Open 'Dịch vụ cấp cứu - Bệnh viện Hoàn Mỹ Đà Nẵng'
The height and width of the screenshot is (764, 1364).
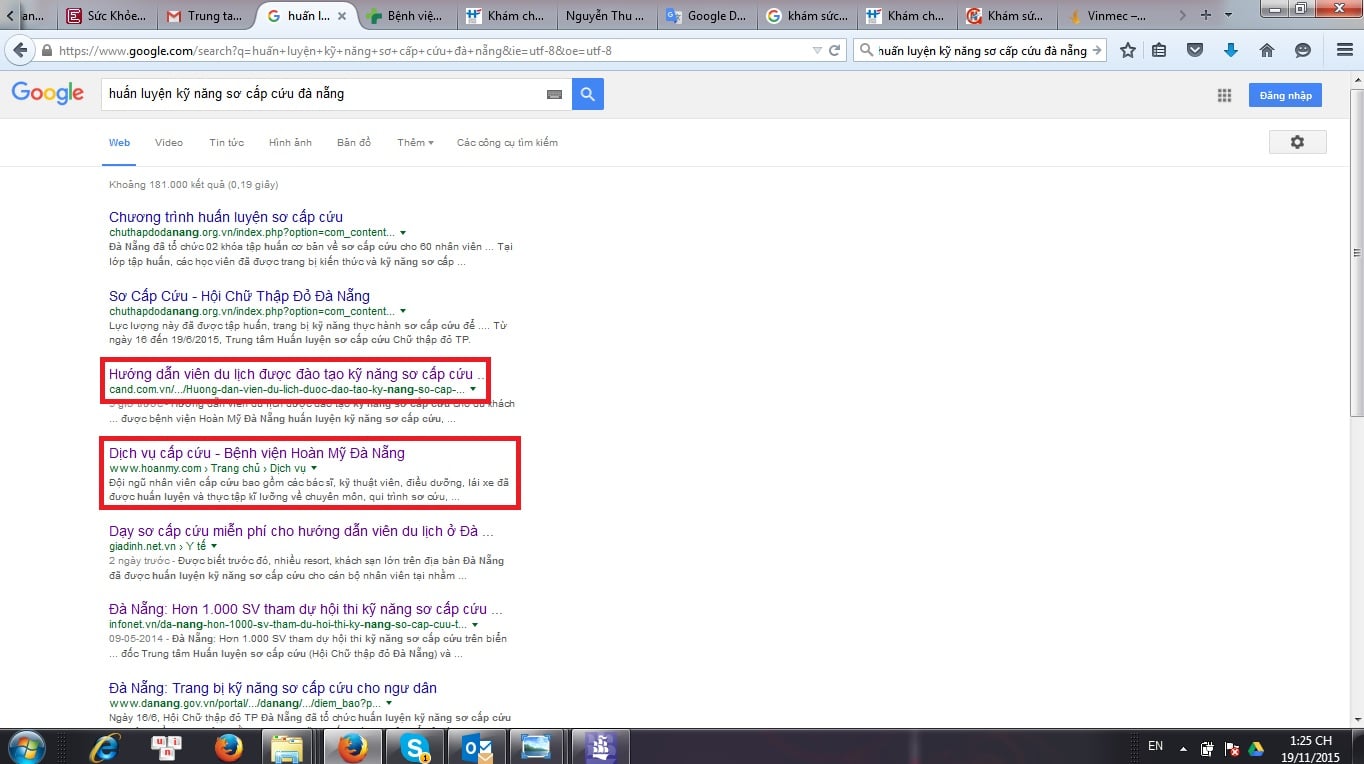point(257,453)
